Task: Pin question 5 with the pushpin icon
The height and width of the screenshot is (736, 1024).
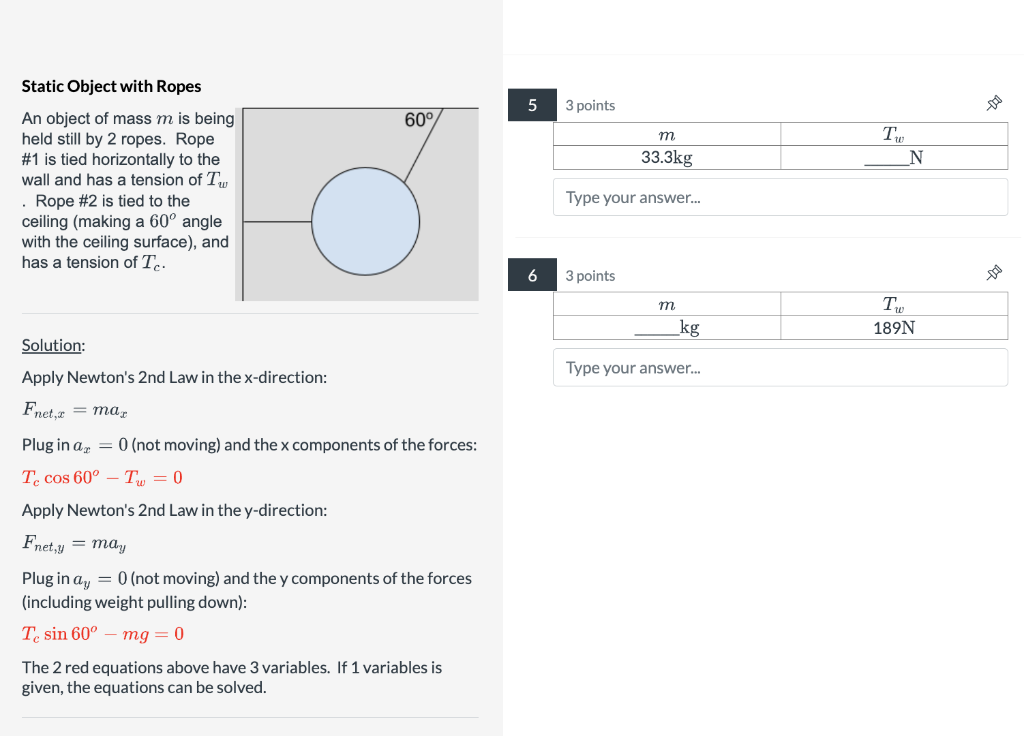Action: (x=993, y=103)
